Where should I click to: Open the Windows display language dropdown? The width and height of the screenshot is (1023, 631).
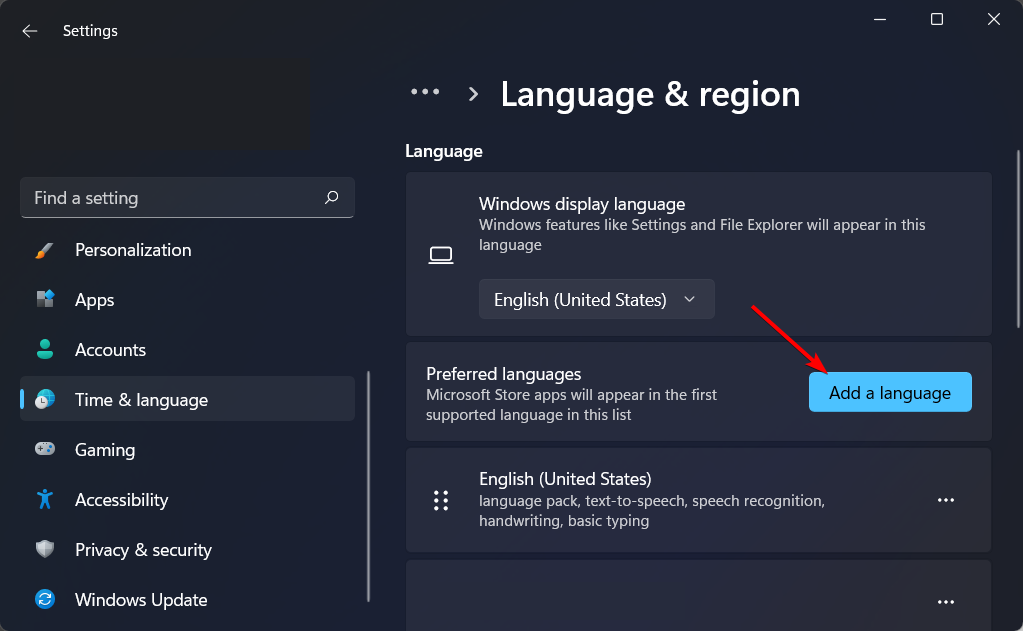[596, 298]
